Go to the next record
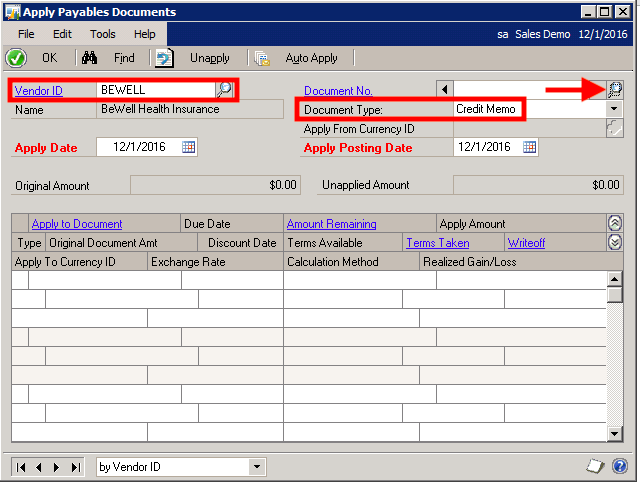The height and width of the screenshot is (482, 640). 56,467
